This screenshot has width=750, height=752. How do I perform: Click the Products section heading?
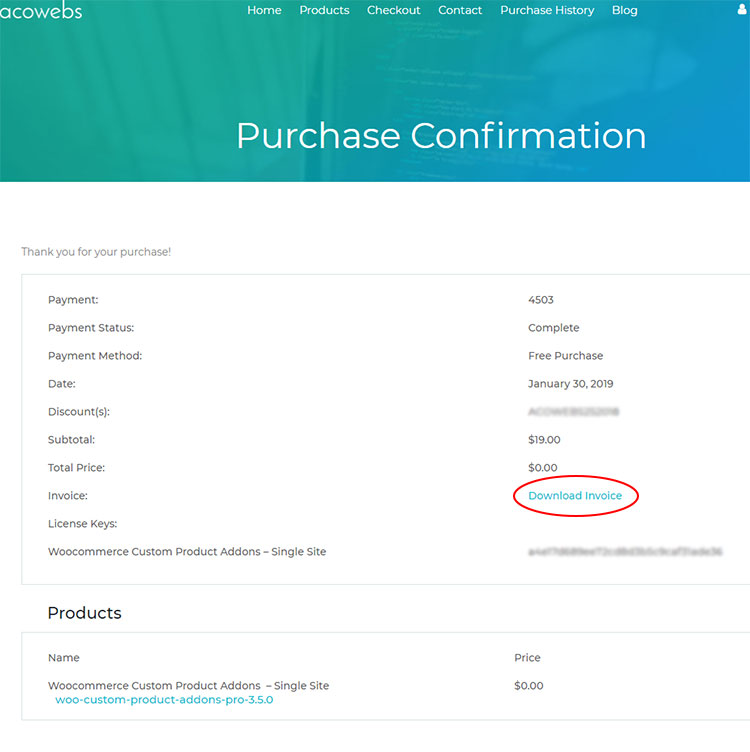click(84, 613)
